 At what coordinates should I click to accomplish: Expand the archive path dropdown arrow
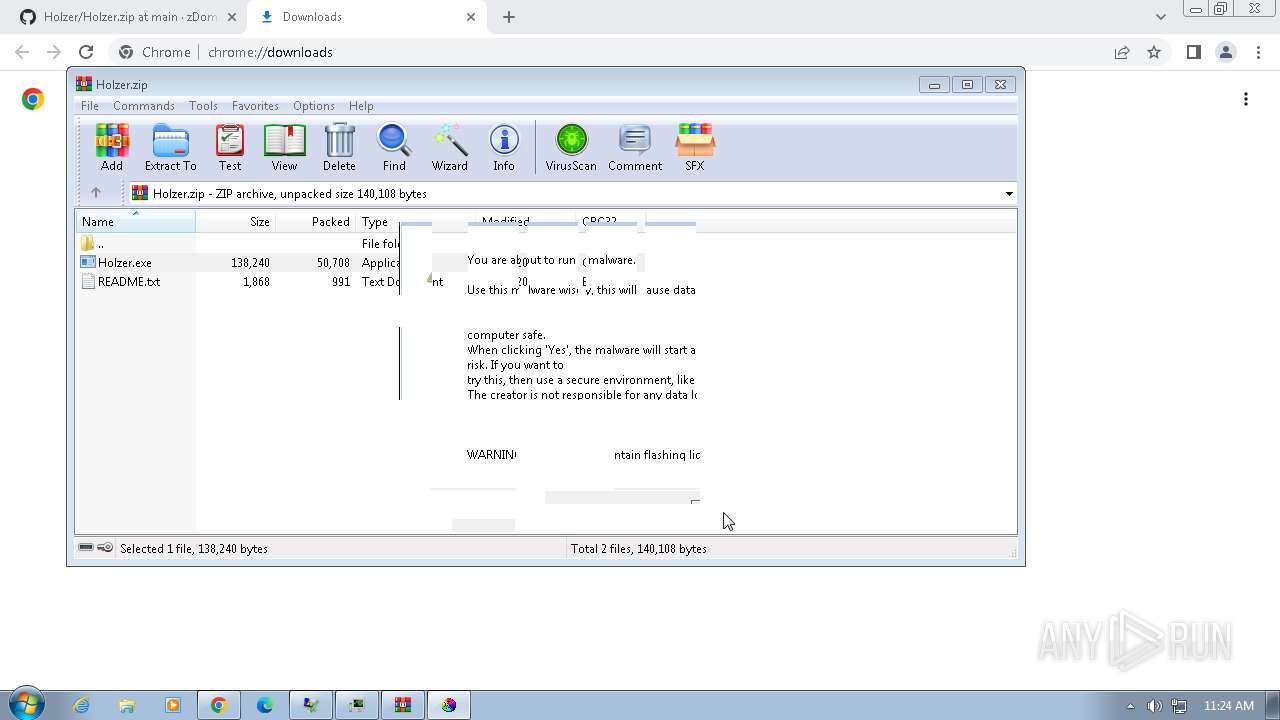click(x=1009, y=194)
